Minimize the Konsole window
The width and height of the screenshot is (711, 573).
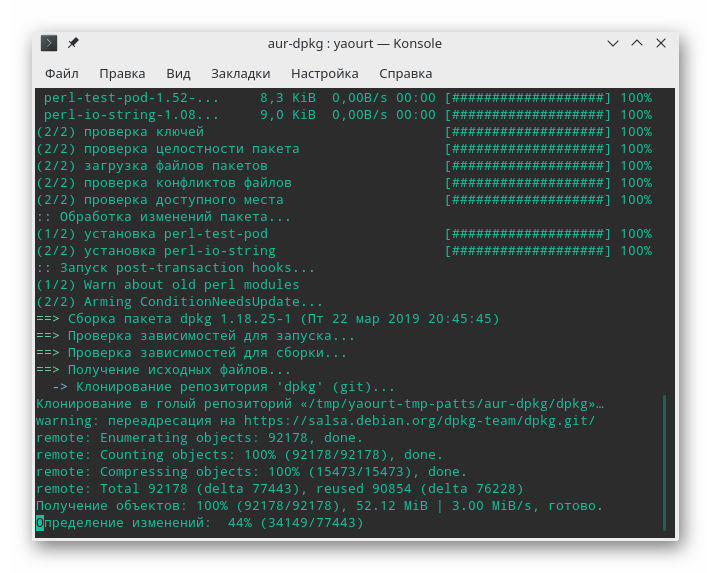(x=613, y=44)
